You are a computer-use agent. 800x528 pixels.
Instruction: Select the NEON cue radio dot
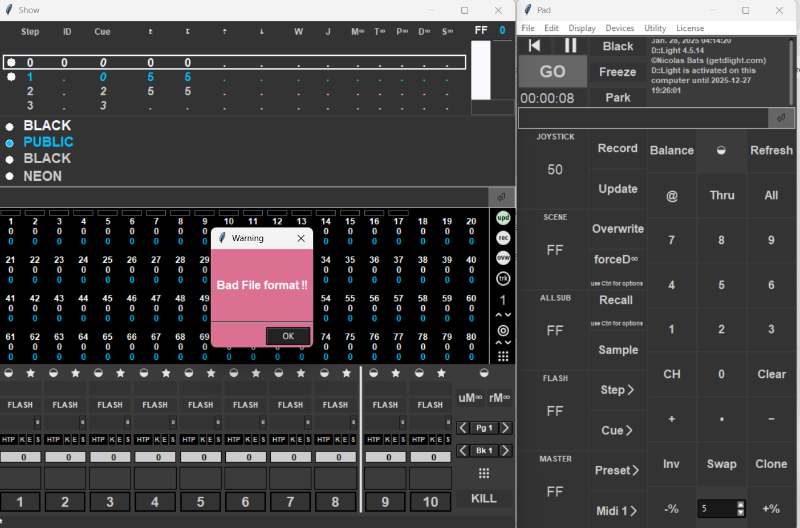click(9, 176)
